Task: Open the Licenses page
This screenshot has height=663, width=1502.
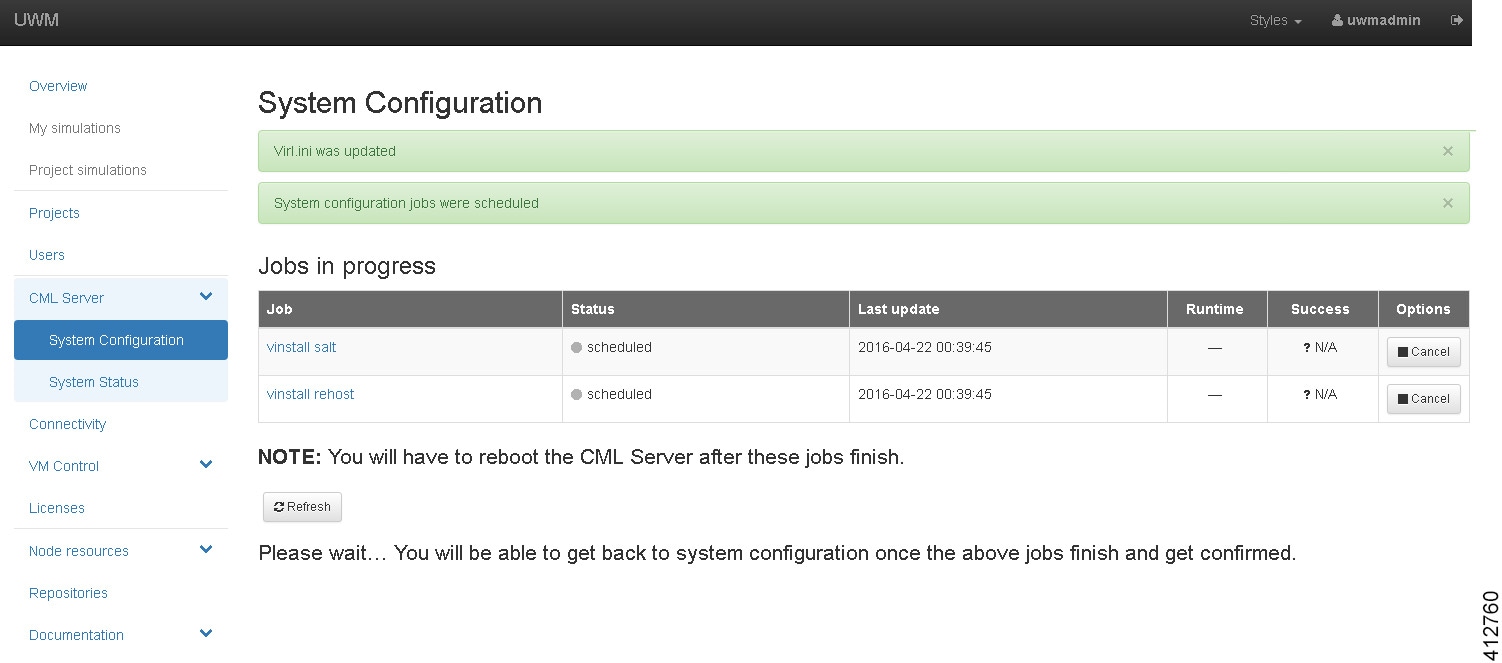Action: click(57, 508)
